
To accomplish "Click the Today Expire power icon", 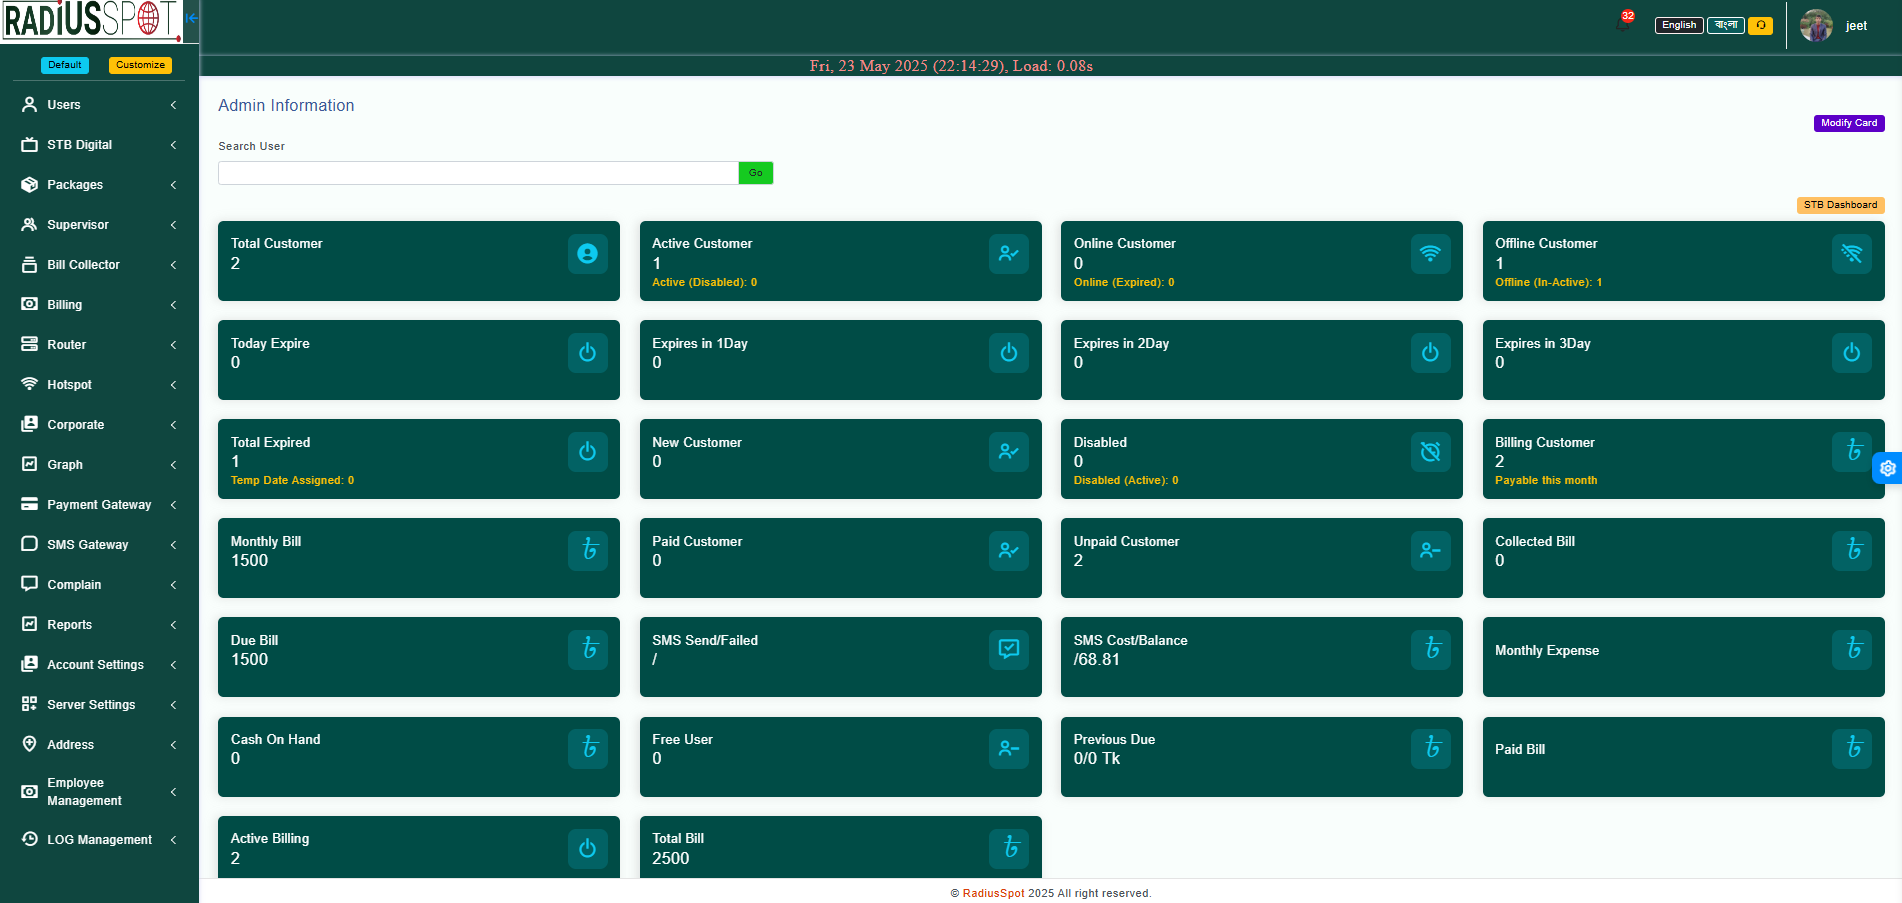I will tap(587, 353).
